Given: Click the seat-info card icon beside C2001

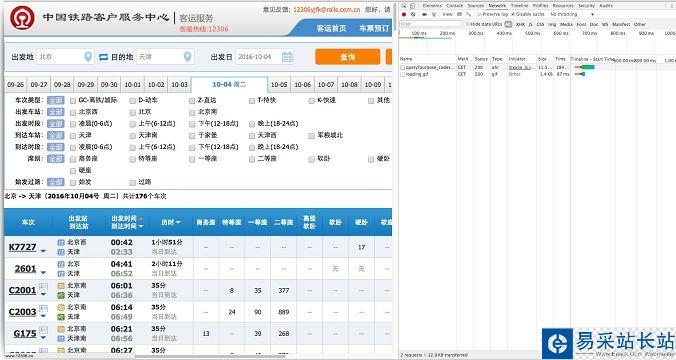Looking at the screenshot, I should coord(43,286).
